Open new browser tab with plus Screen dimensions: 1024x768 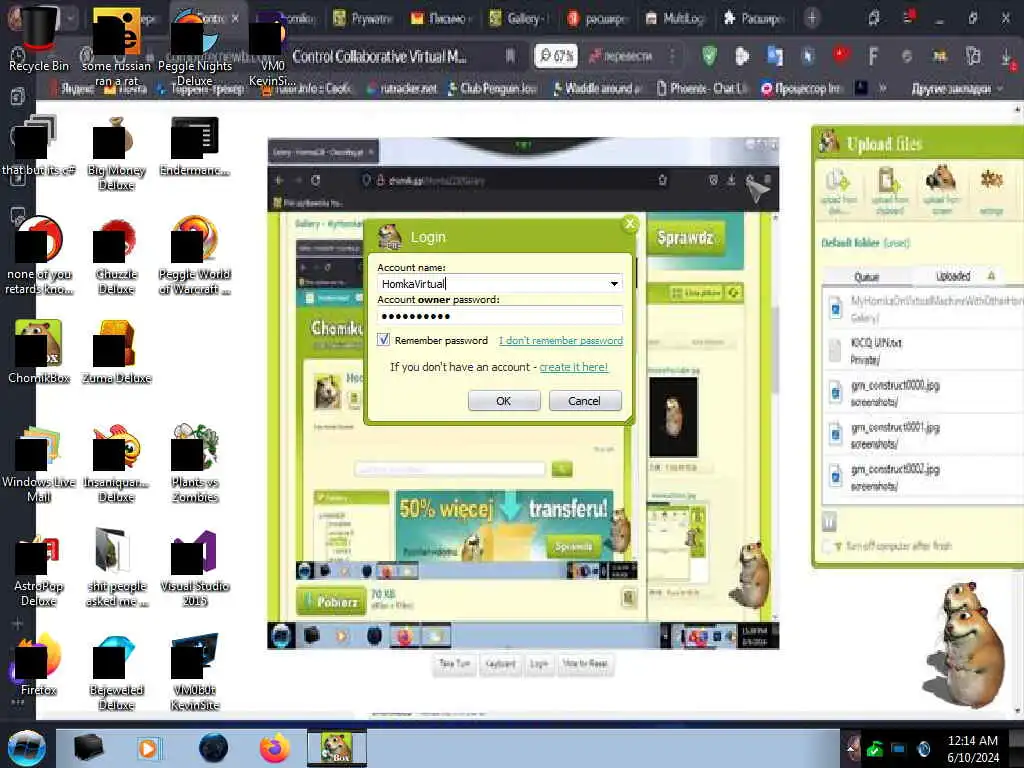pyautogui.click(x=812, y=18)
